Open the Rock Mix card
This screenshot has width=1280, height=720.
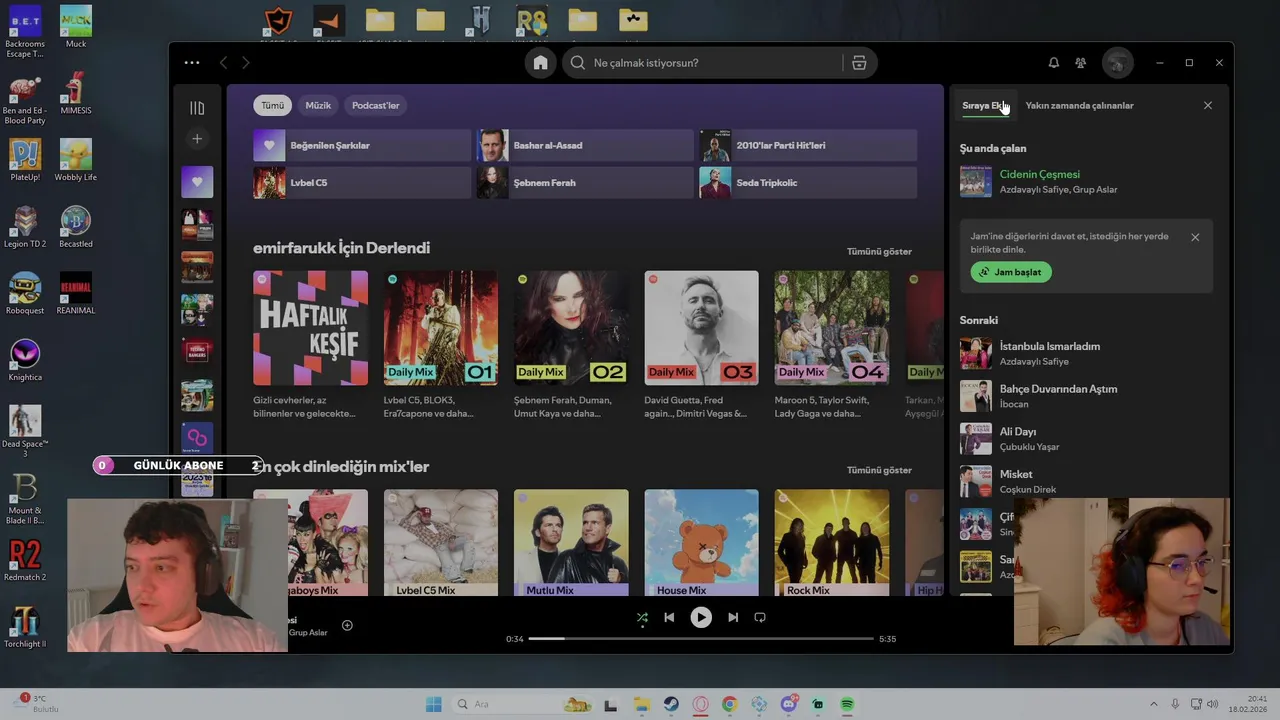(x=832, y=543)
